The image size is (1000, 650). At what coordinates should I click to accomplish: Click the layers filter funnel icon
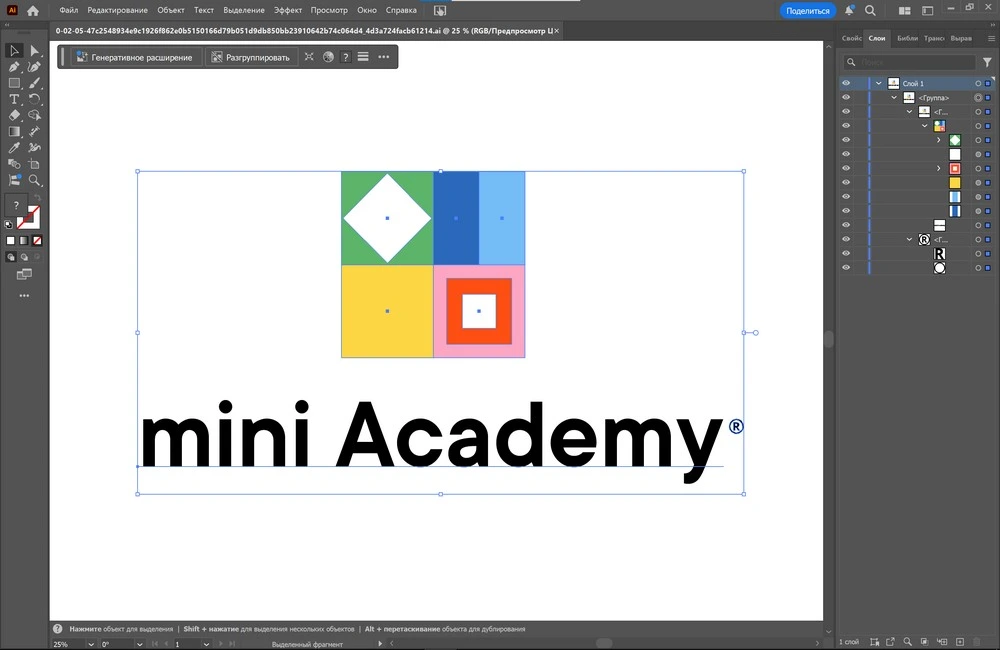pyautogui.click(x=988, y=62)
